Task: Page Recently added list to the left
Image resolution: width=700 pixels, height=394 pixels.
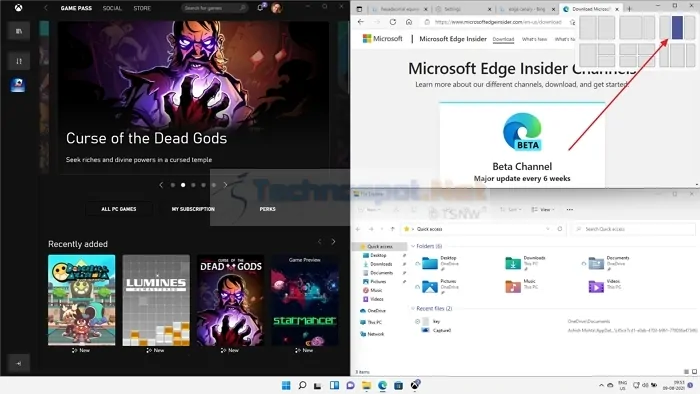Action: [x=320, y=242]
